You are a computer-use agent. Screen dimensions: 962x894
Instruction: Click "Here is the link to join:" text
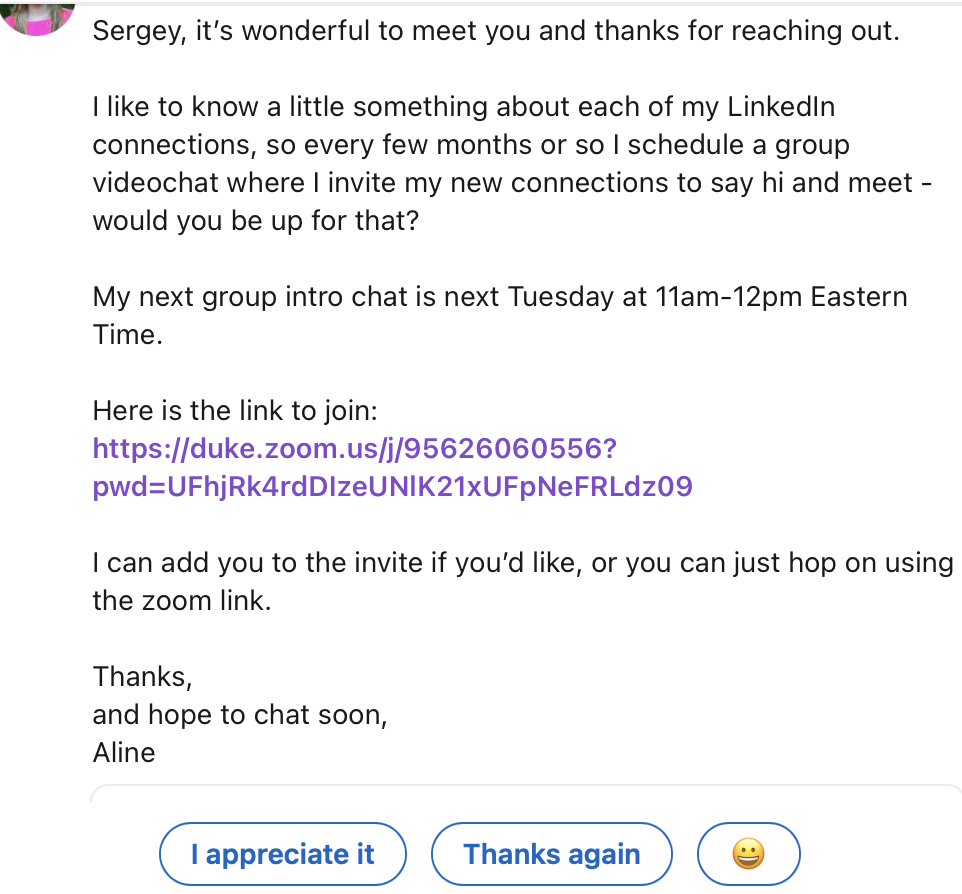pyautogui.click(x=235, y=410)
